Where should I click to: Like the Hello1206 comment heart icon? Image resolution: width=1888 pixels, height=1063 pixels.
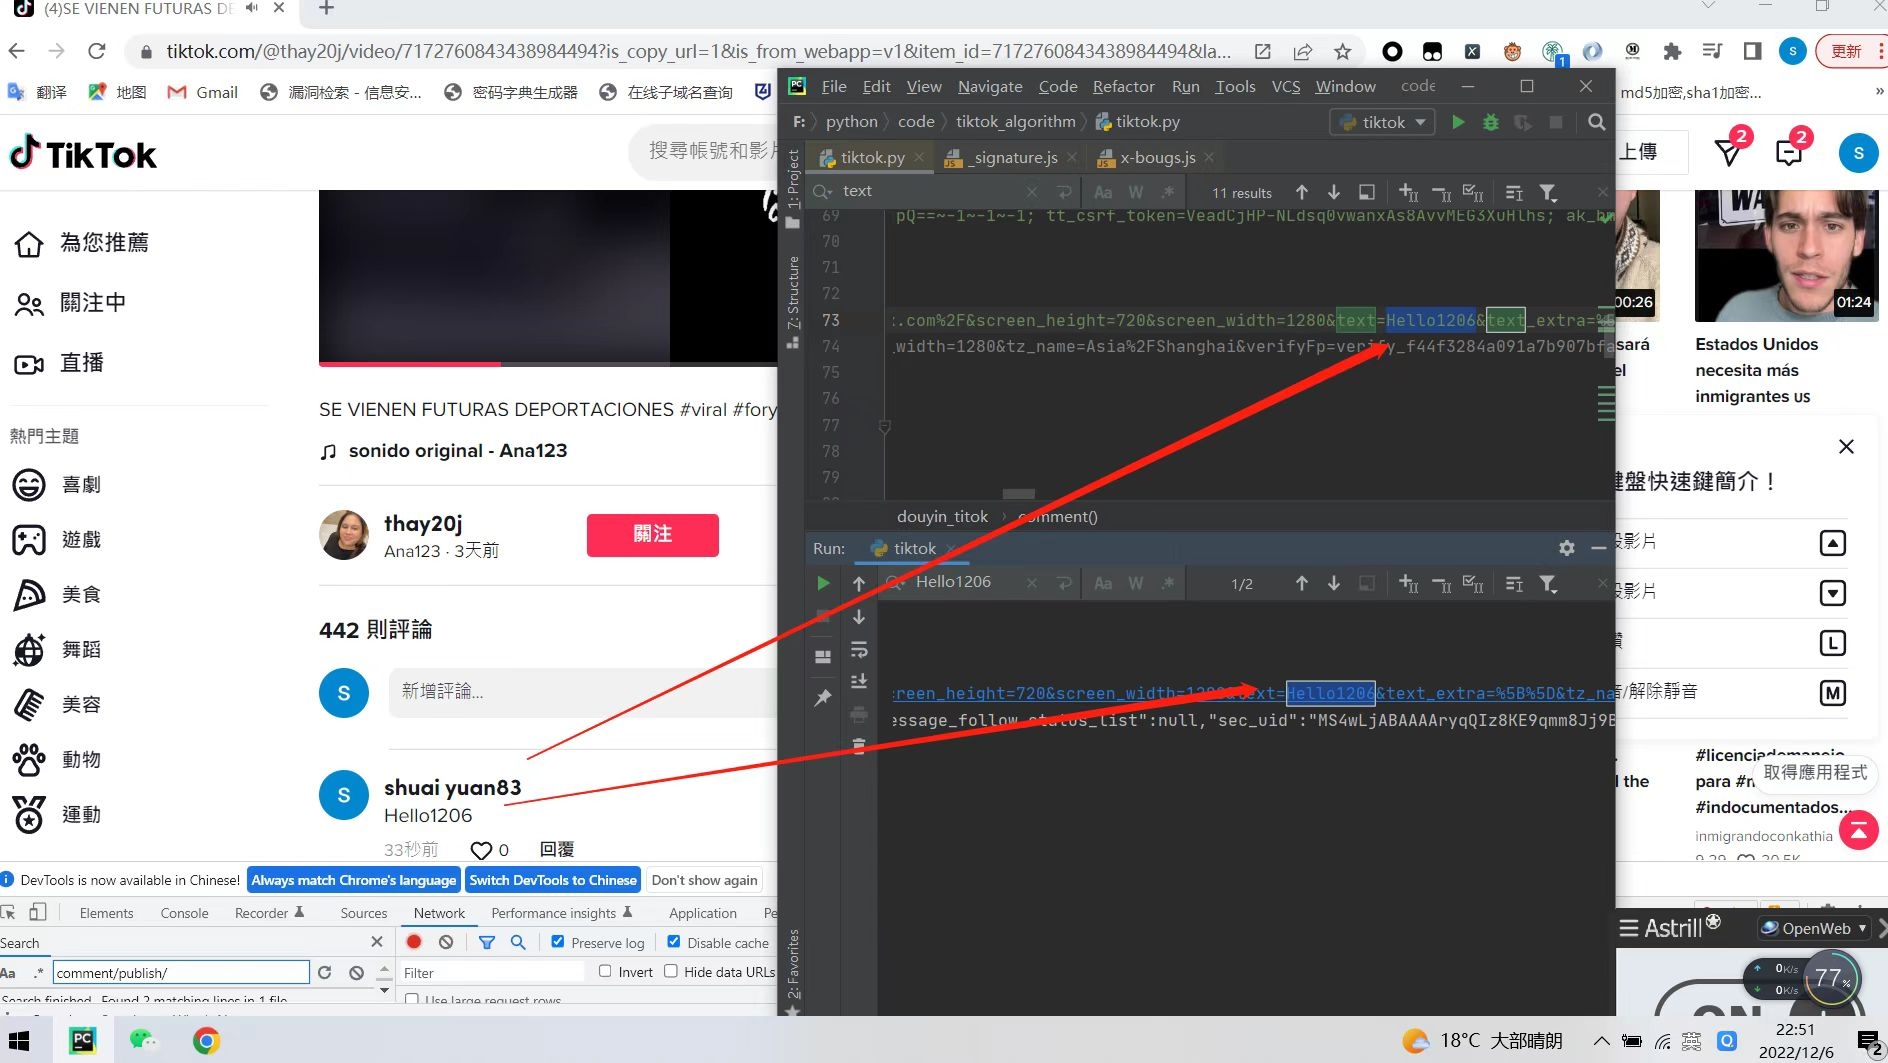click(x=481, y=850)
